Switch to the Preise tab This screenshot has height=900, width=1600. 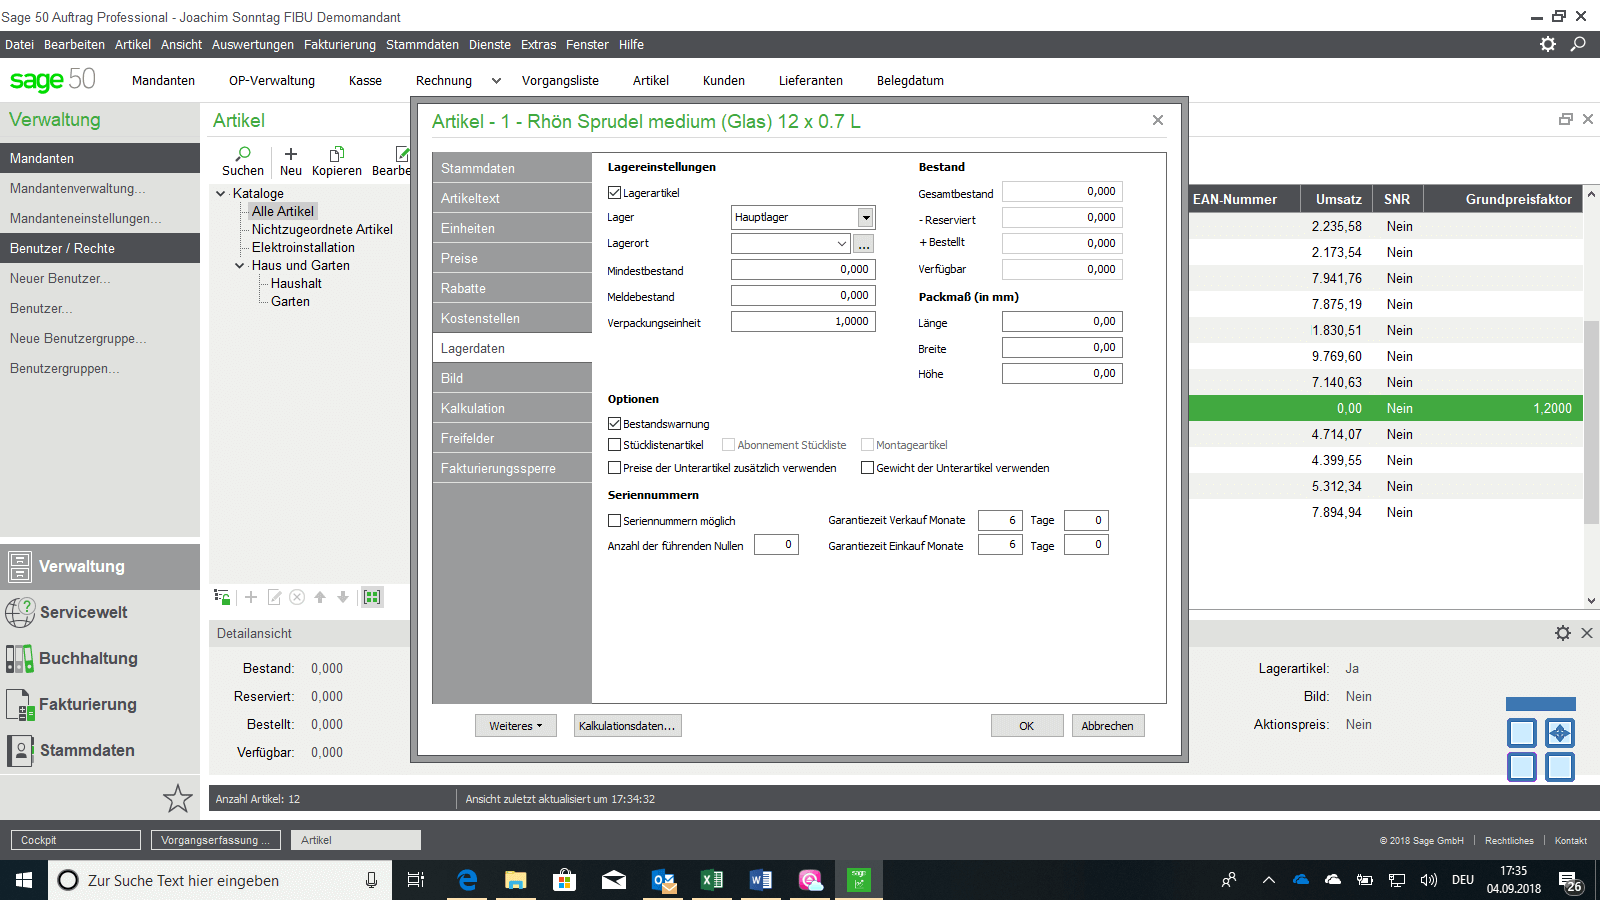(x=512, y=258)
